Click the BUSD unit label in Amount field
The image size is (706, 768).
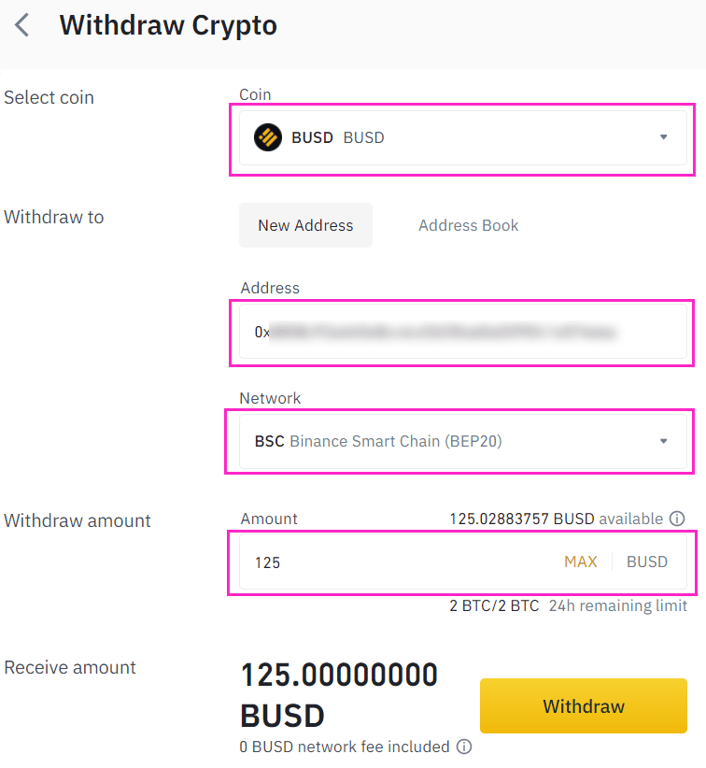click(x=647, y=562)
